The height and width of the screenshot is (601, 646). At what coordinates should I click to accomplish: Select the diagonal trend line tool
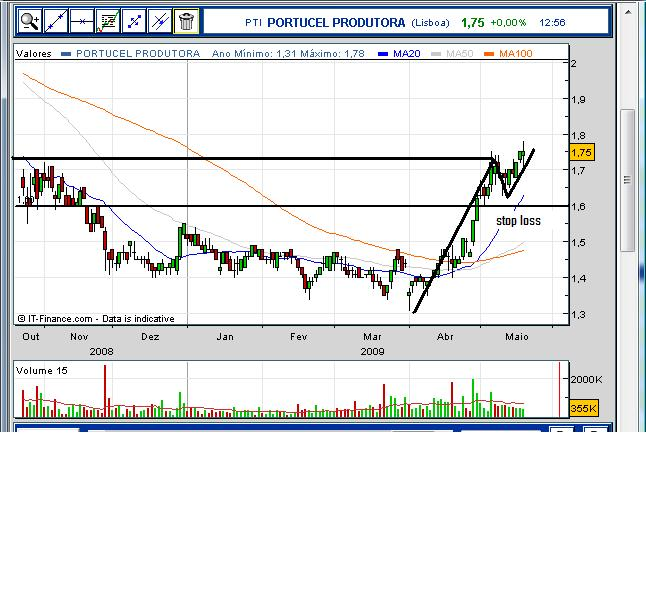[56, 21]
